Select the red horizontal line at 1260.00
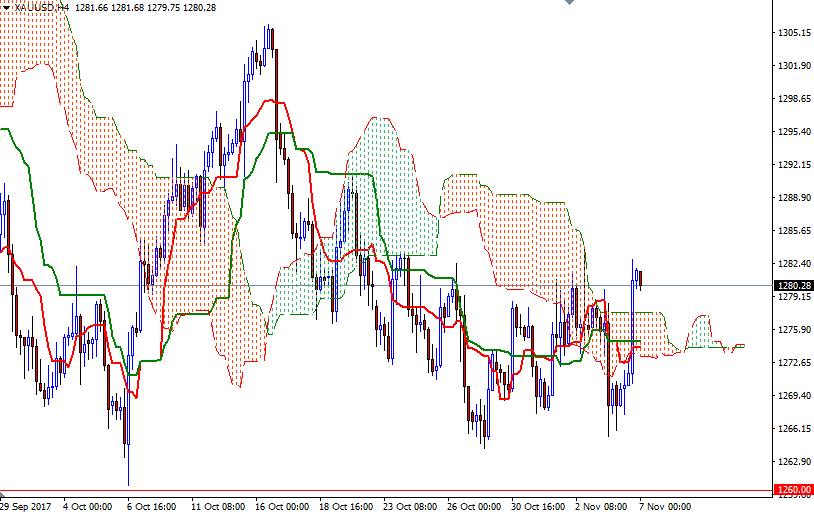The image size is (814, 514). [x=386, y=490]
